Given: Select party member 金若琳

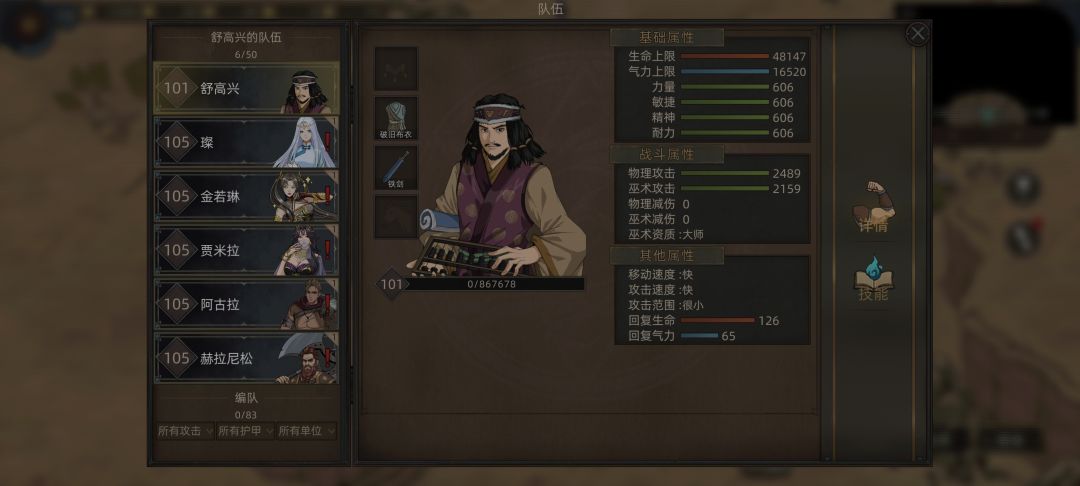Looking at the screenshot, I should [x=247, y=196].
